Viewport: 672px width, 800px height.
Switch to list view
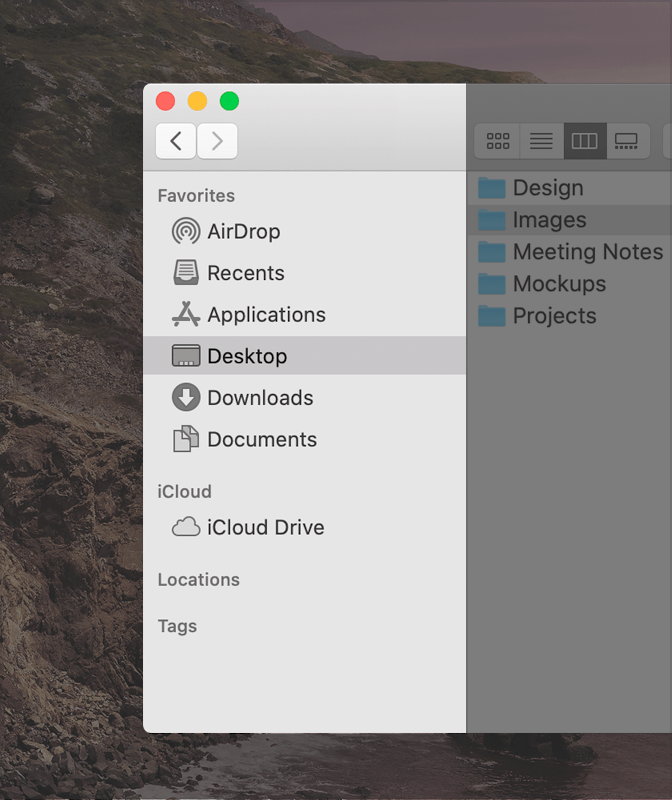pos(541,141)
